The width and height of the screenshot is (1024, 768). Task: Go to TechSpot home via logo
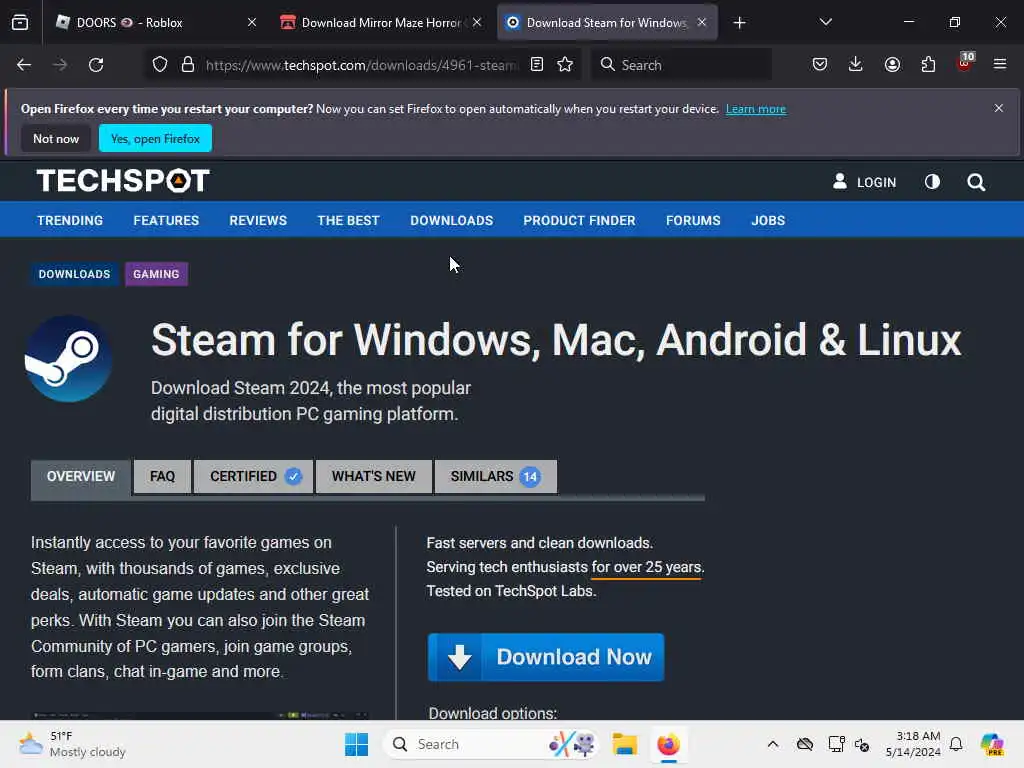coord(123,181)
